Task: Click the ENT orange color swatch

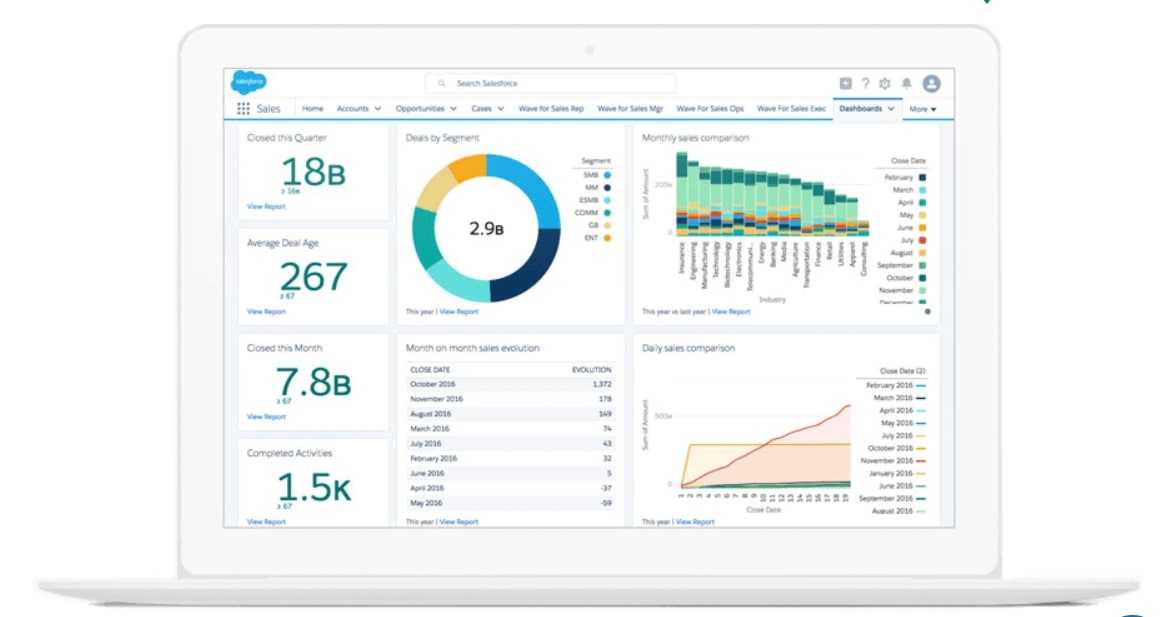Action: pyautogui.click(x=608, y=236)
